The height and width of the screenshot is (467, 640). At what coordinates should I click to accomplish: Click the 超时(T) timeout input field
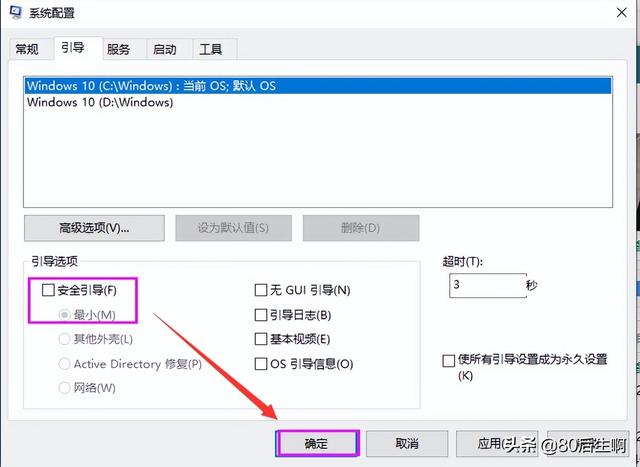coord(488,285)
